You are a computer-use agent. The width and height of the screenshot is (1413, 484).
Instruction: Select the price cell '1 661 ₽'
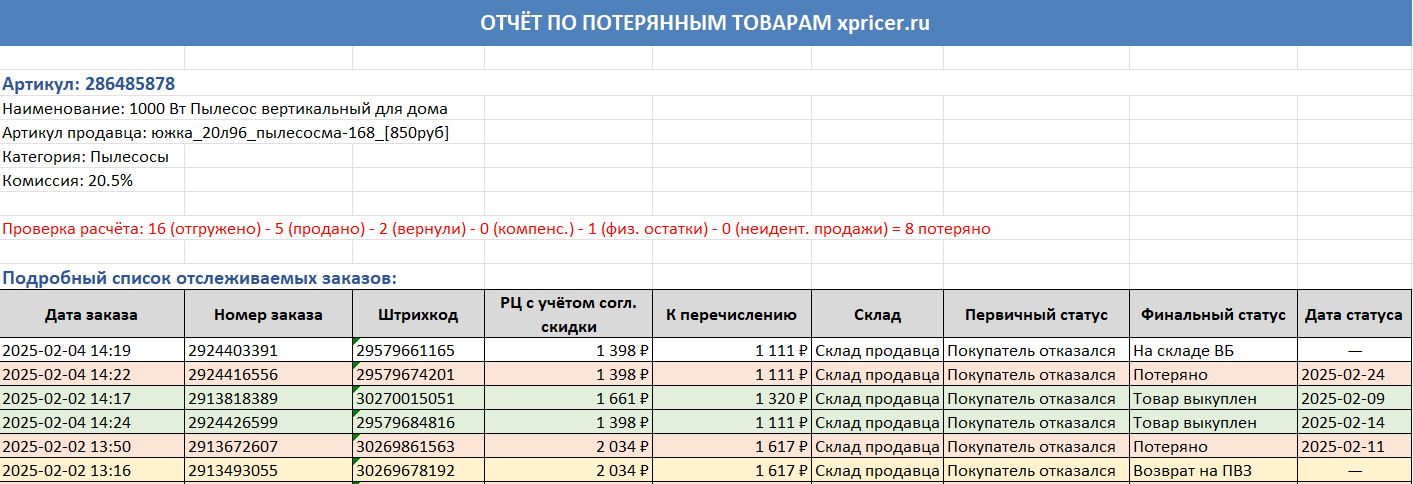point(568,399)
